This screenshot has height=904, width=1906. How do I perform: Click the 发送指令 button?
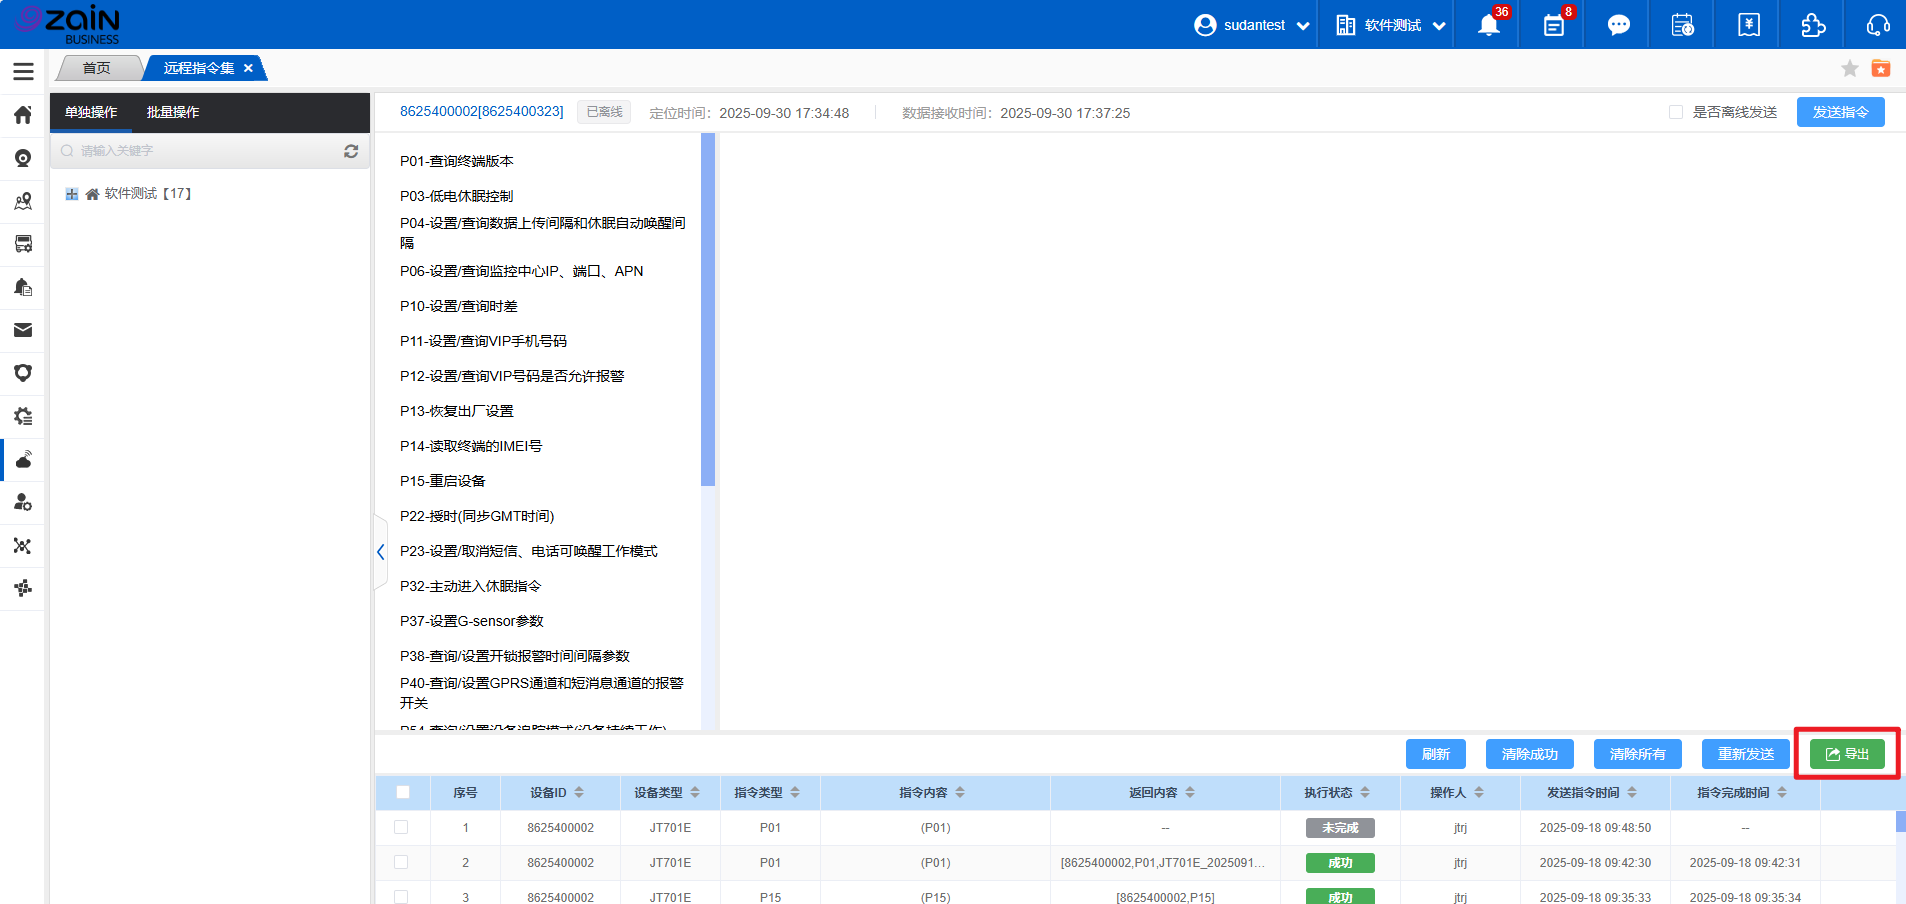pos(1840,112)
